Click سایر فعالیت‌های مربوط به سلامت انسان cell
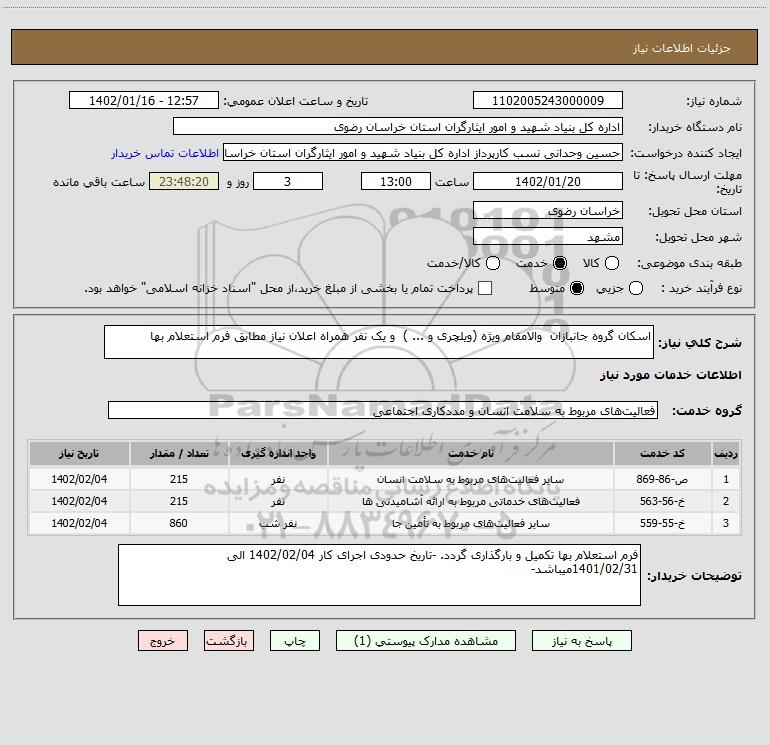 click(x=470, y=479)
